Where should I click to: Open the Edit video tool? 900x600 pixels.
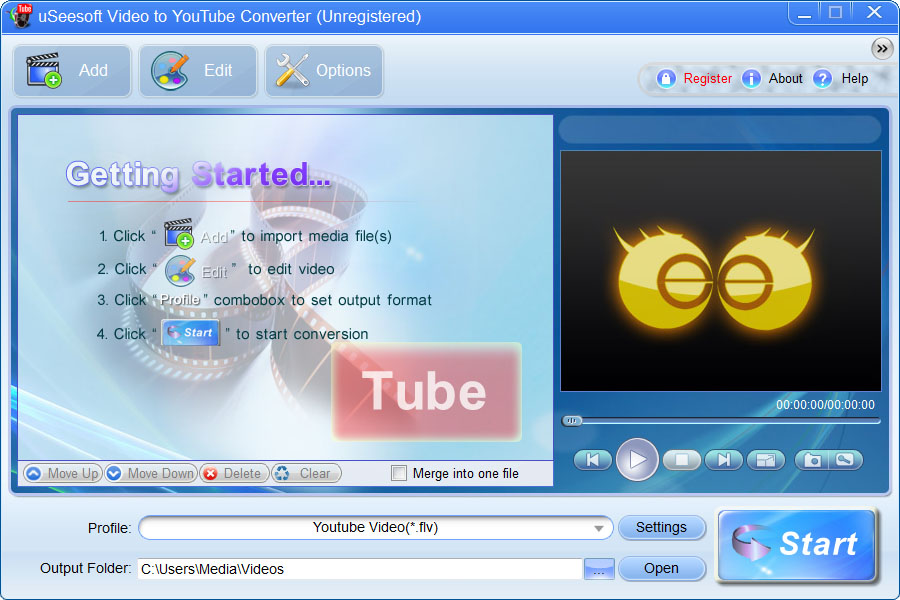pos(198,71)
